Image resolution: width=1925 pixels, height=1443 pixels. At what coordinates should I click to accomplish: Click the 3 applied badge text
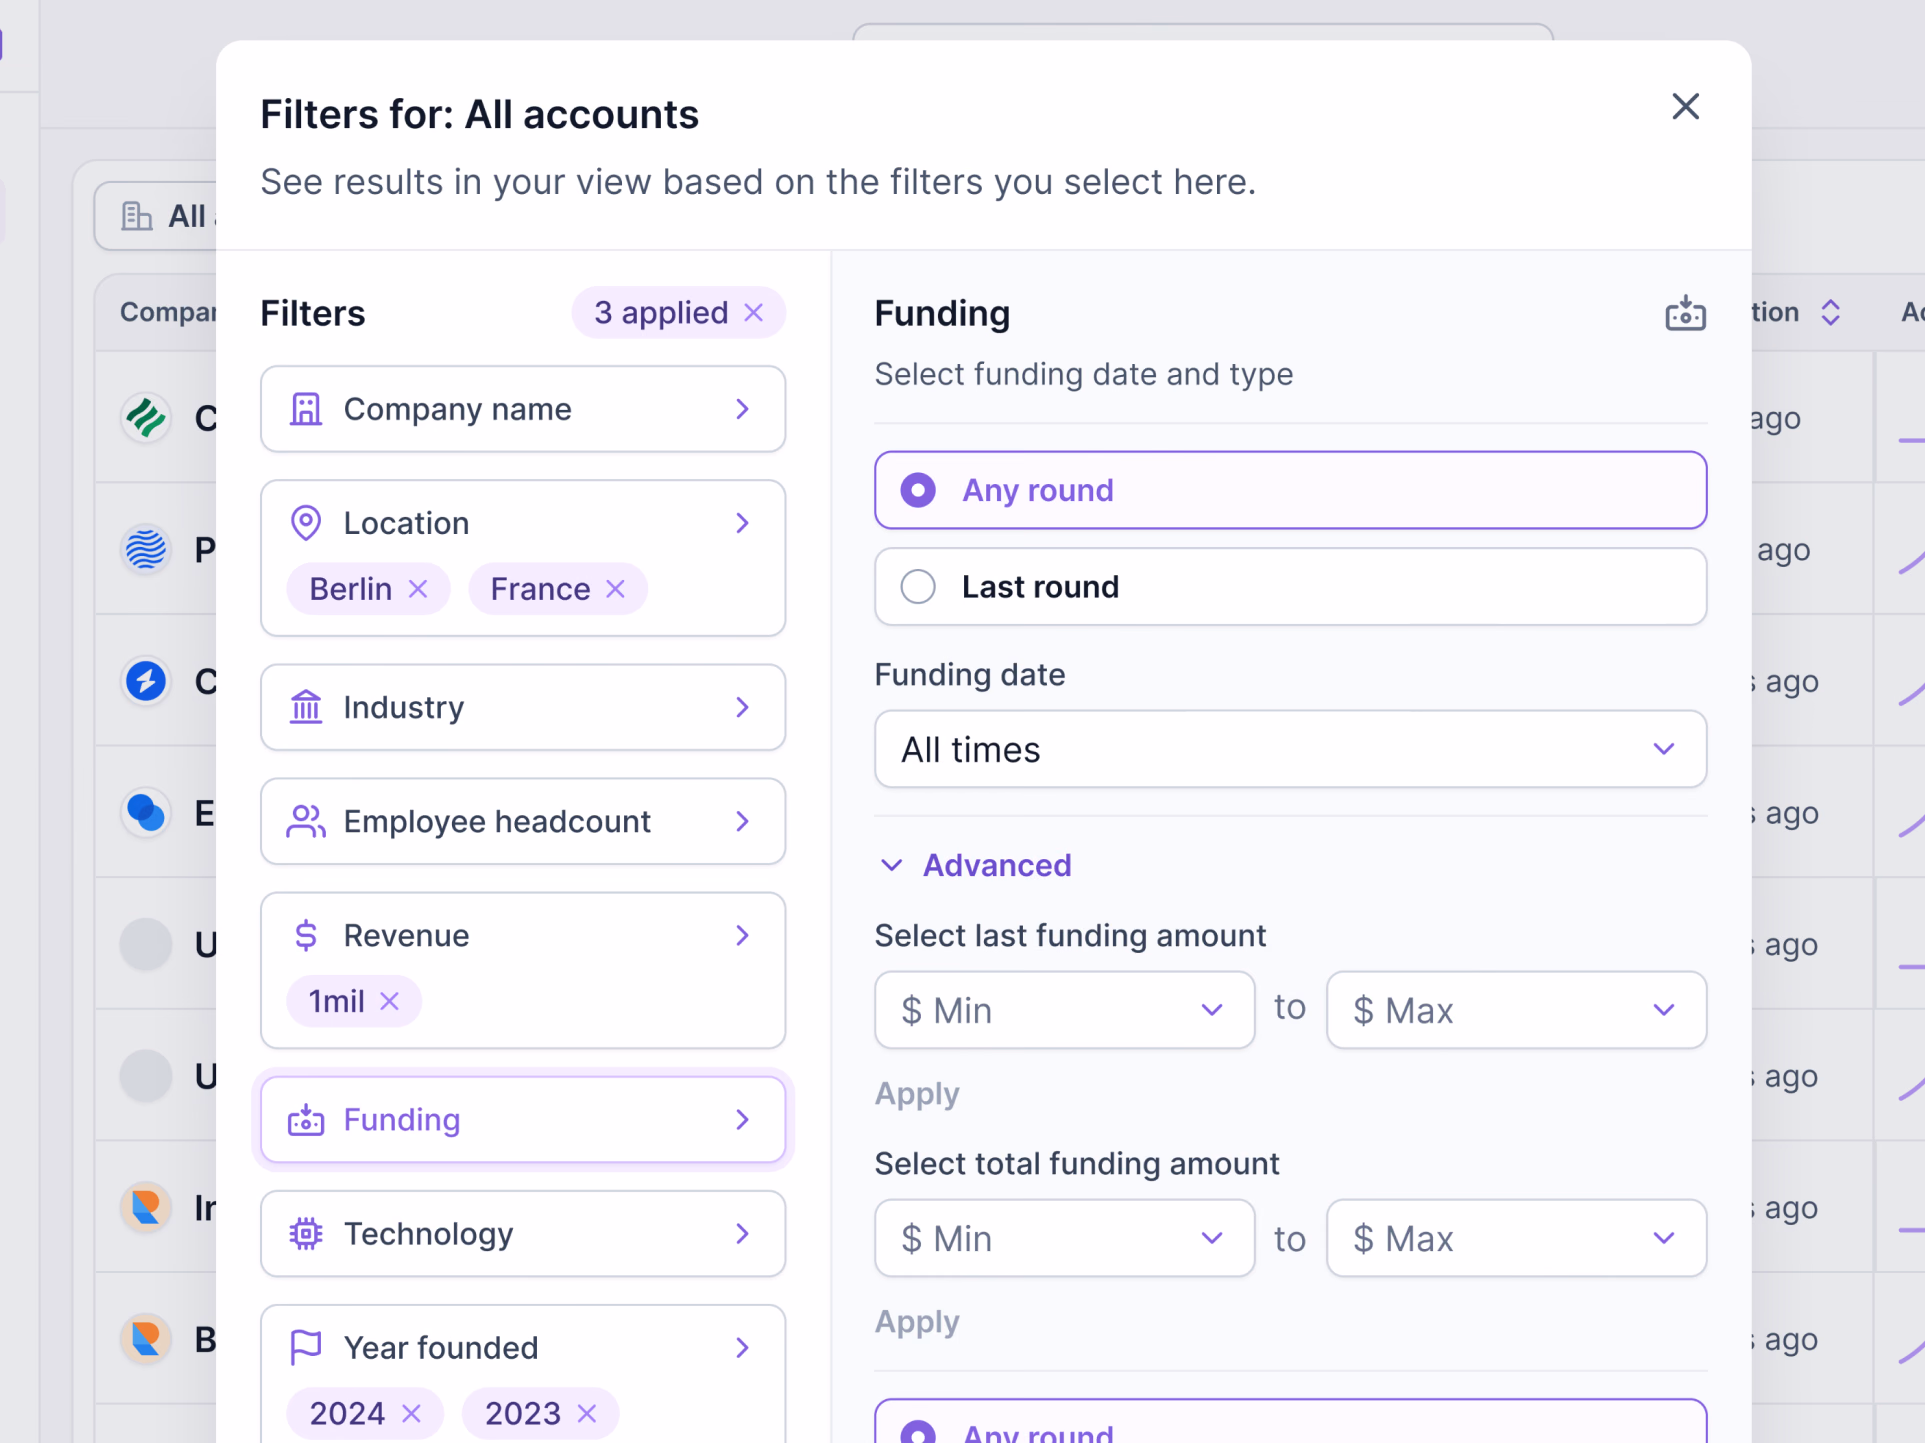coord(661,313)
